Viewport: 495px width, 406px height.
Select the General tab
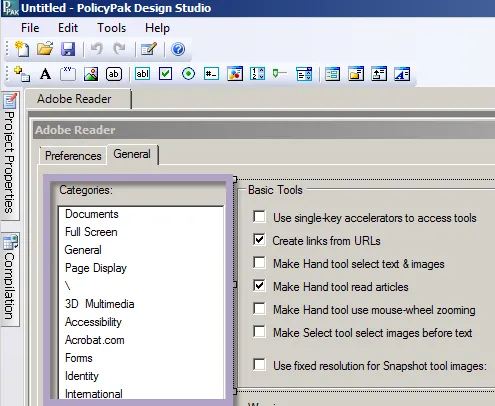pyautogui.click(x=132, y=154)
